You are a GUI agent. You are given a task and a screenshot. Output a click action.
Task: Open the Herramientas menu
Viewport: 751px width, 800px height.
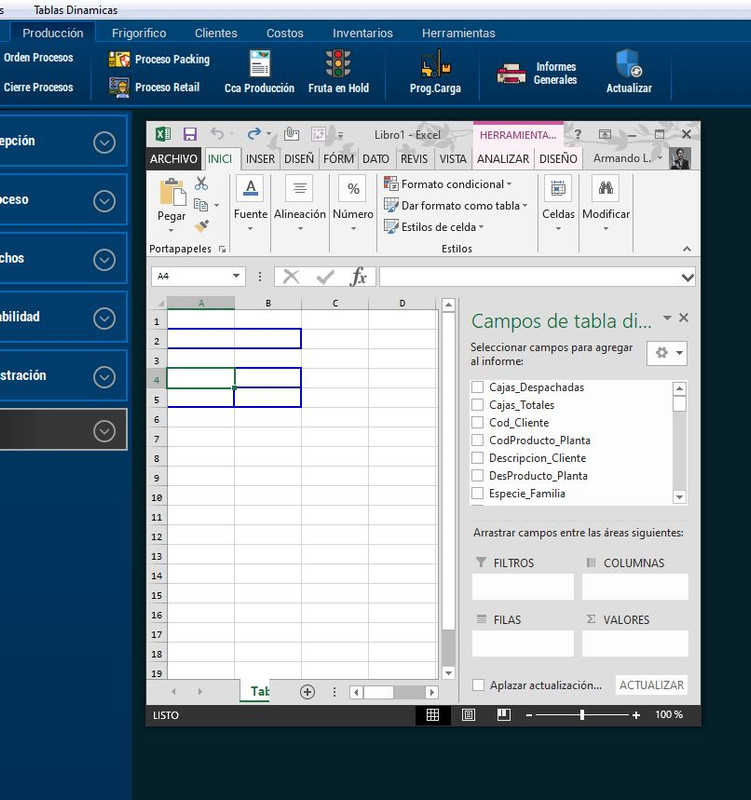click(x=458, y=33)
